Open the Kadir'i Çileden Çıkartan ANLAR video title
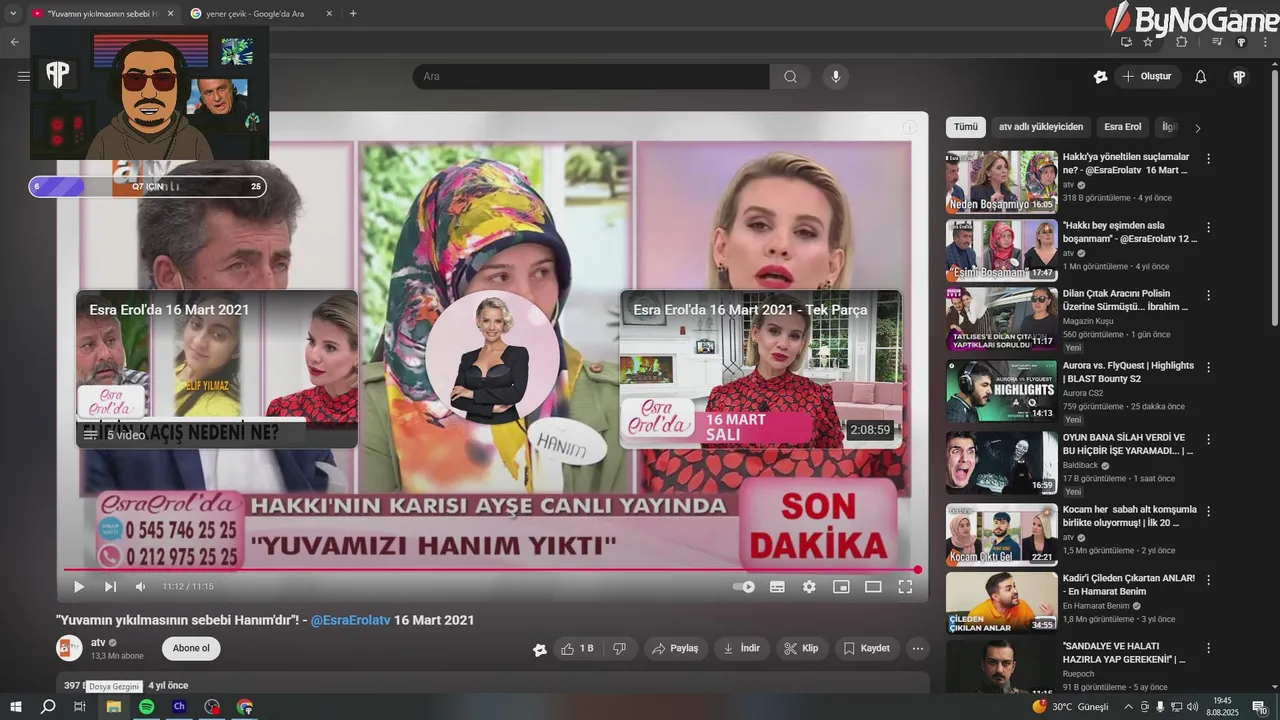Viewport: 1280px width, 720px height. pos(1128,584)
